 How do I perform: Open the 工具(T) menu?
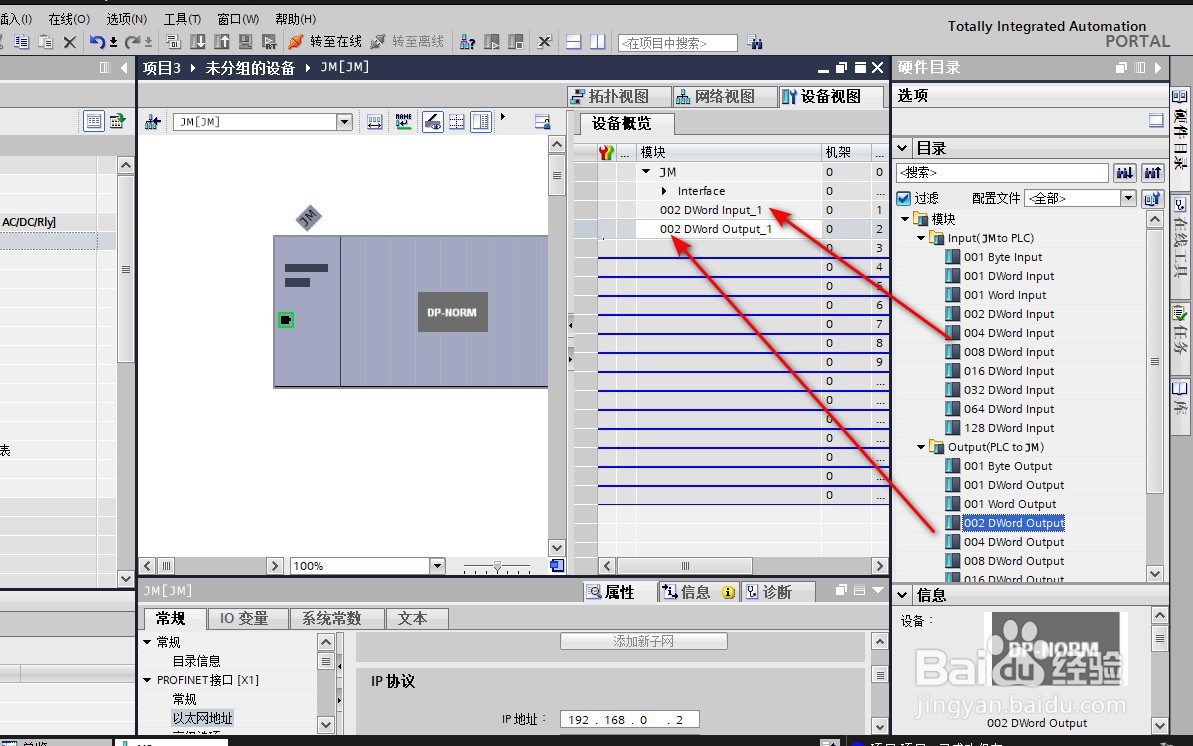click(x=182, y=19)
